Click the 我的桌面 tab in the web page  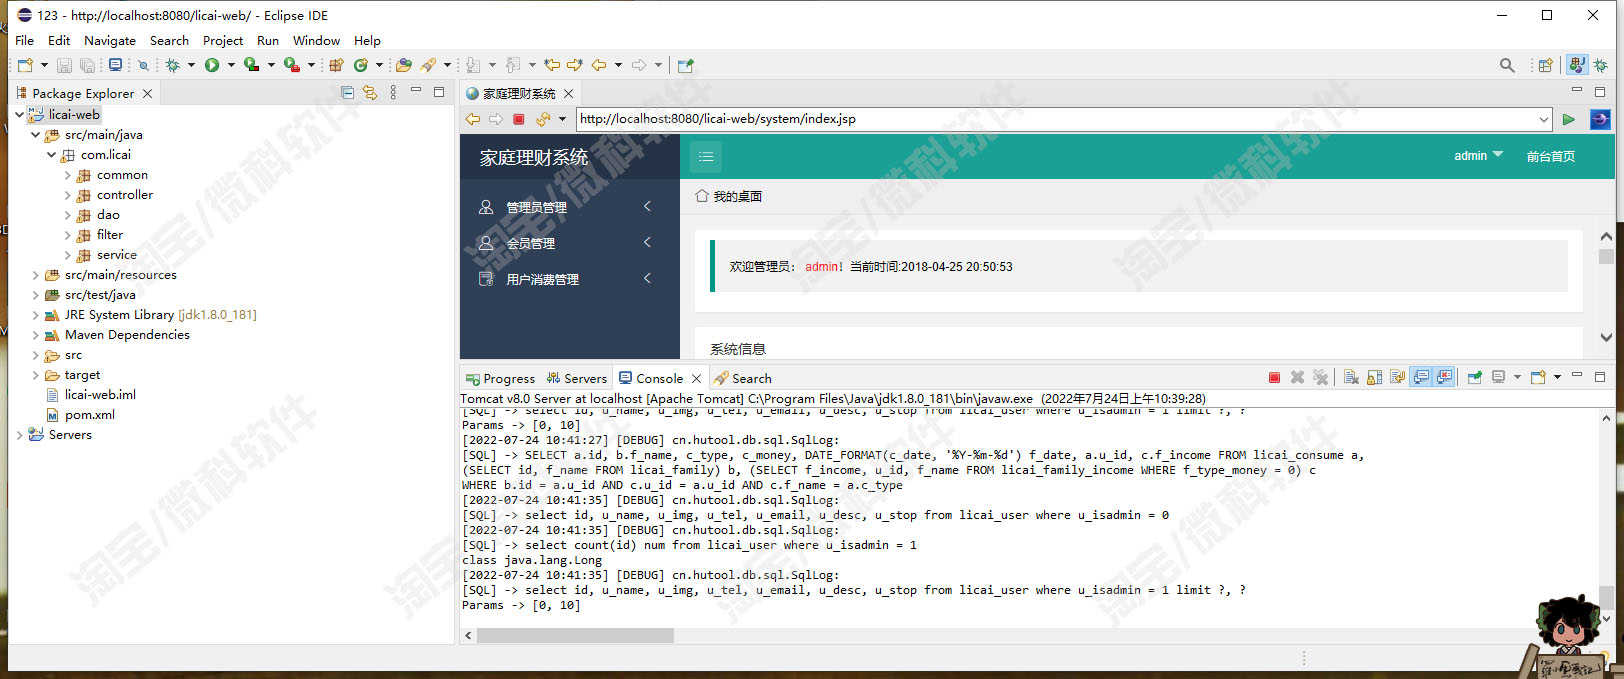click(x=729, y=196)
